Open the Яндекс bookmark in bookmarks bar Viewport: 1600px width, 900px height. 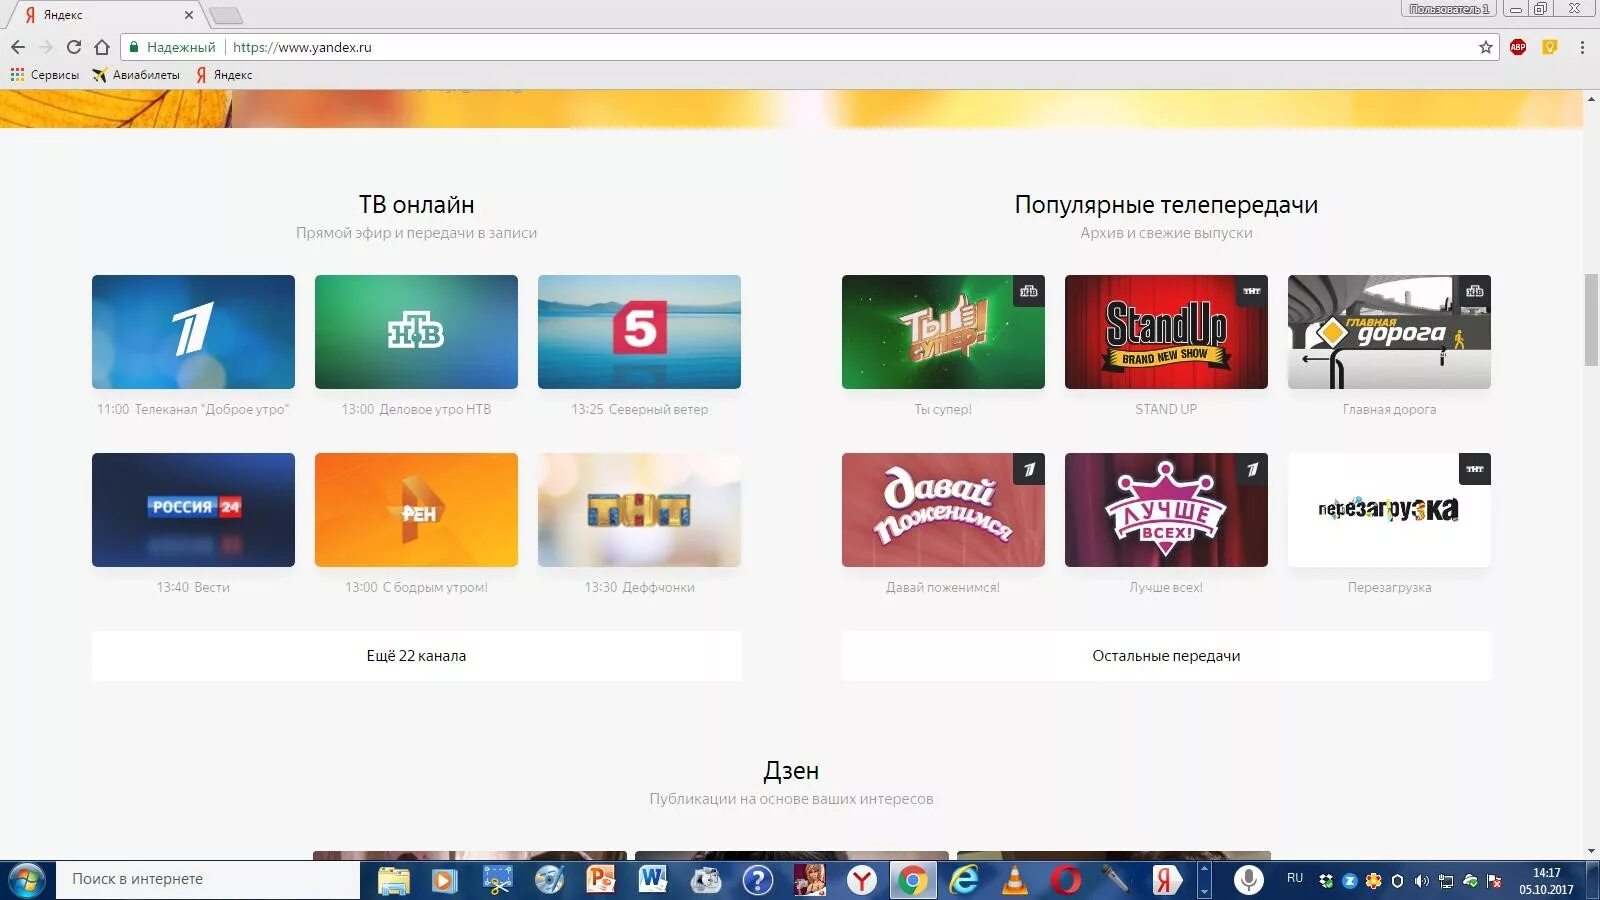224,75
